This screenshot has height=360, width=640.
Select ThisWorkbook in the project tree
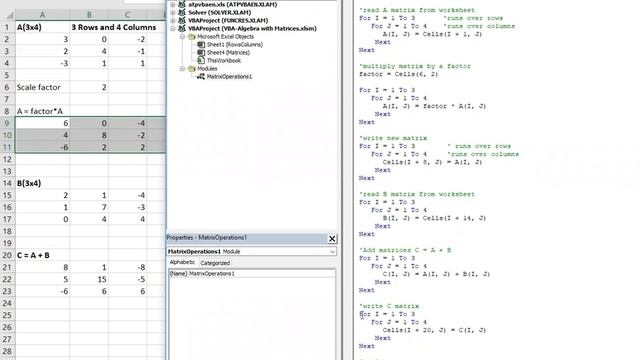[224, 60]
